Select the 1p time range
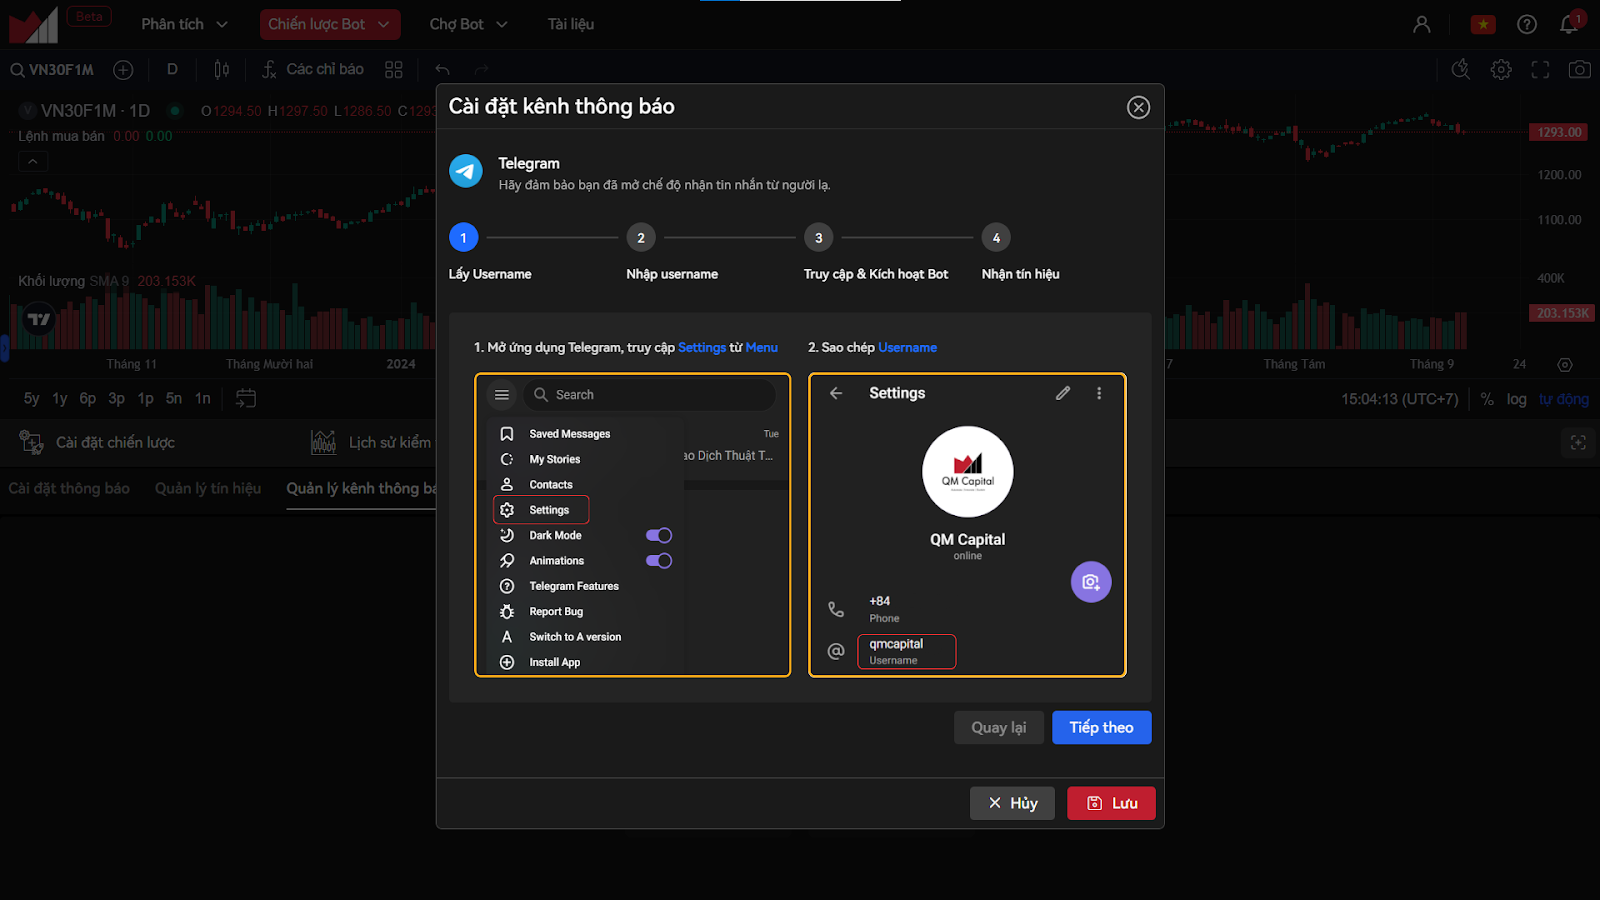The height and width of the screenshot is (900, 1600). (x=146, y=398)
